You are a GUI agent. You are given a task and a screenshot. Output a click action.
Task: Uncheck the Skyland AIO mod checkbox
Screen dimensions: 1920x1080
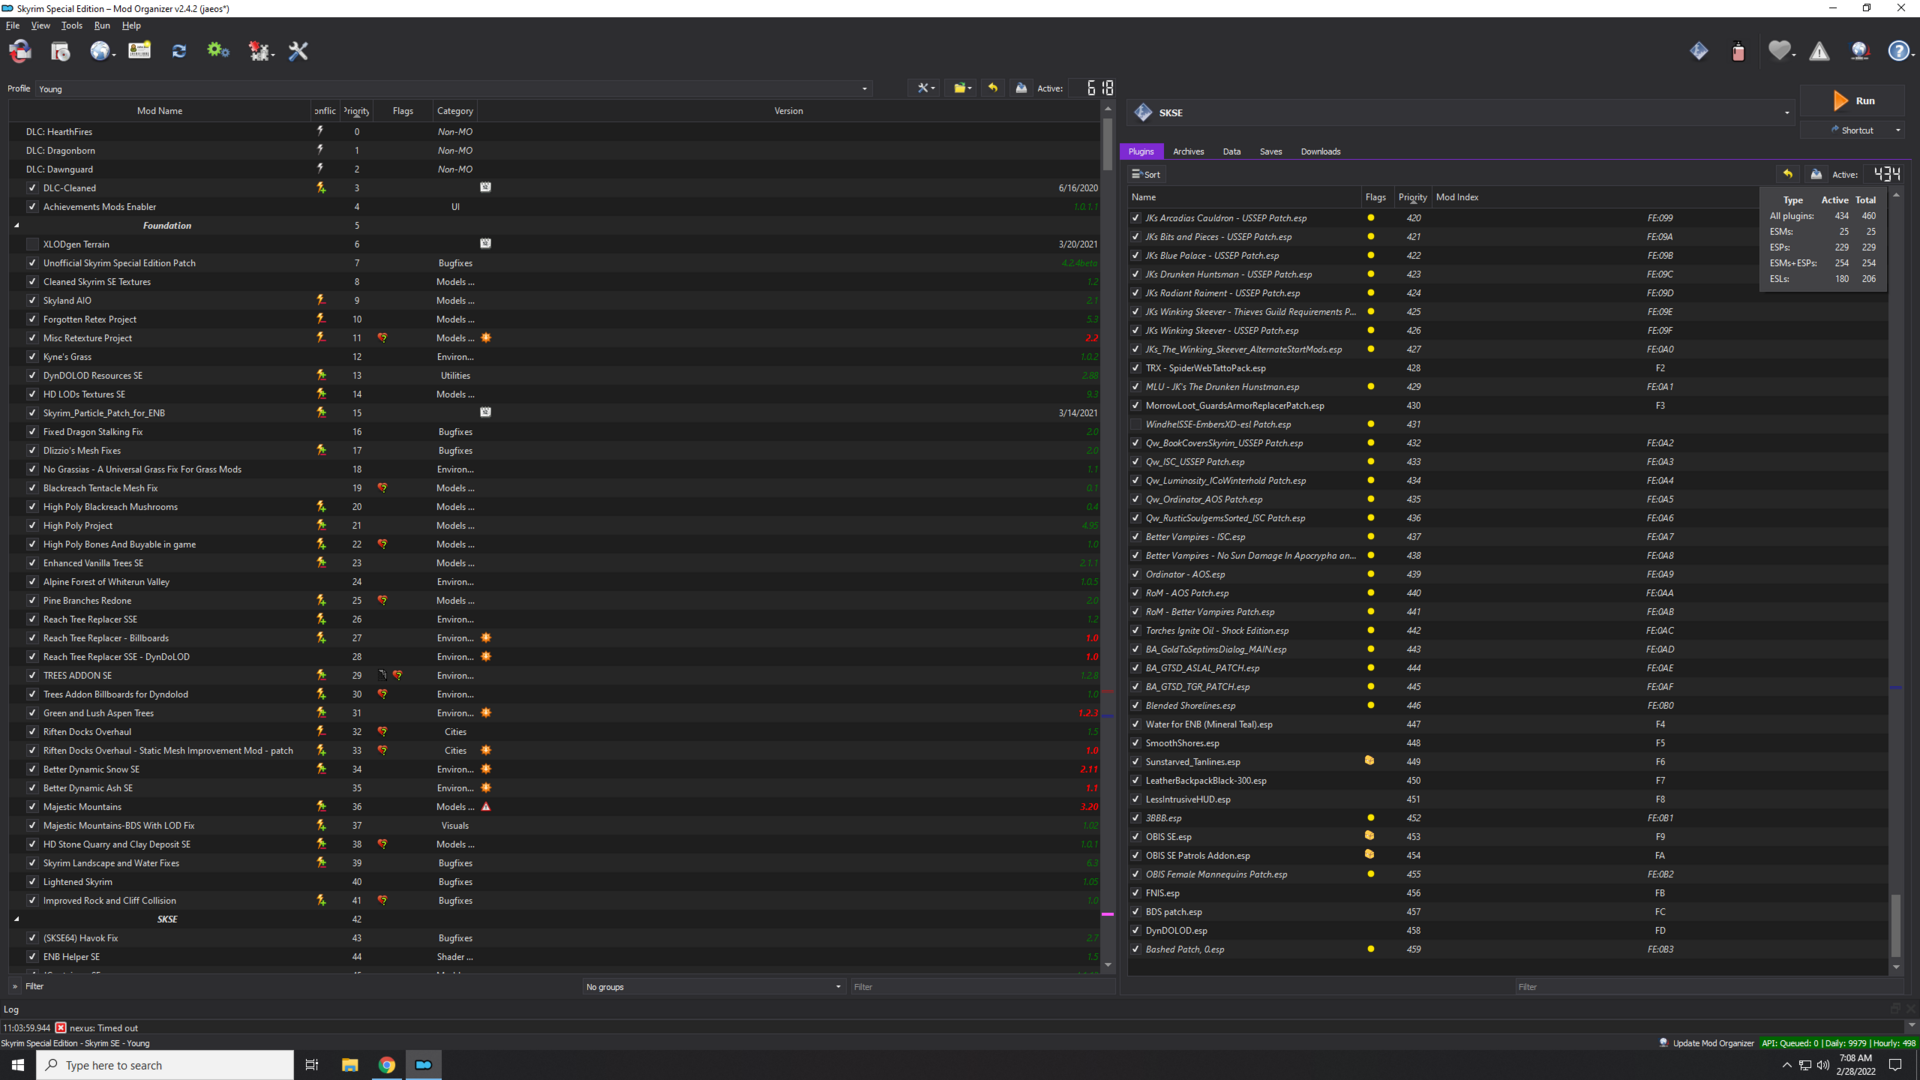click(32, 300)
